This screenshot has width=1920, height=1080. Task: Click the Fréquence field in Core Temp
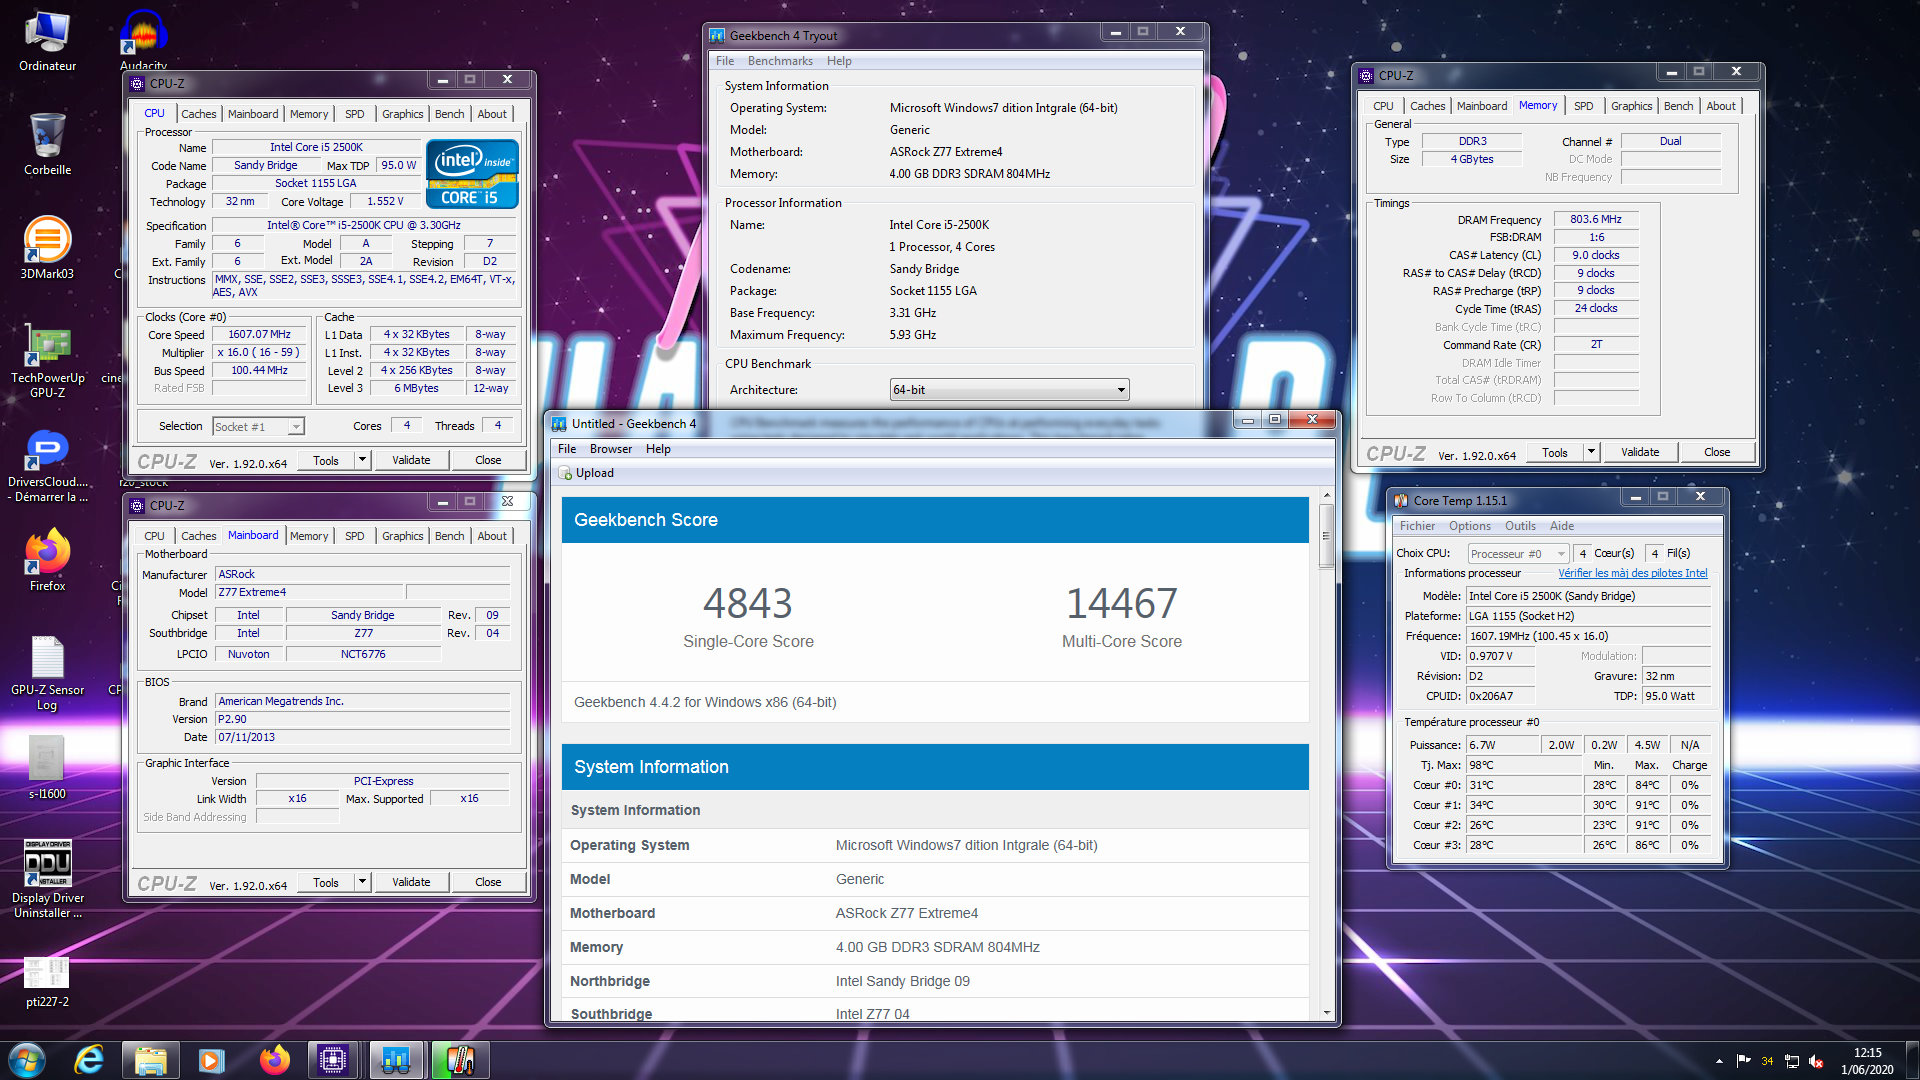[1588, 636]
